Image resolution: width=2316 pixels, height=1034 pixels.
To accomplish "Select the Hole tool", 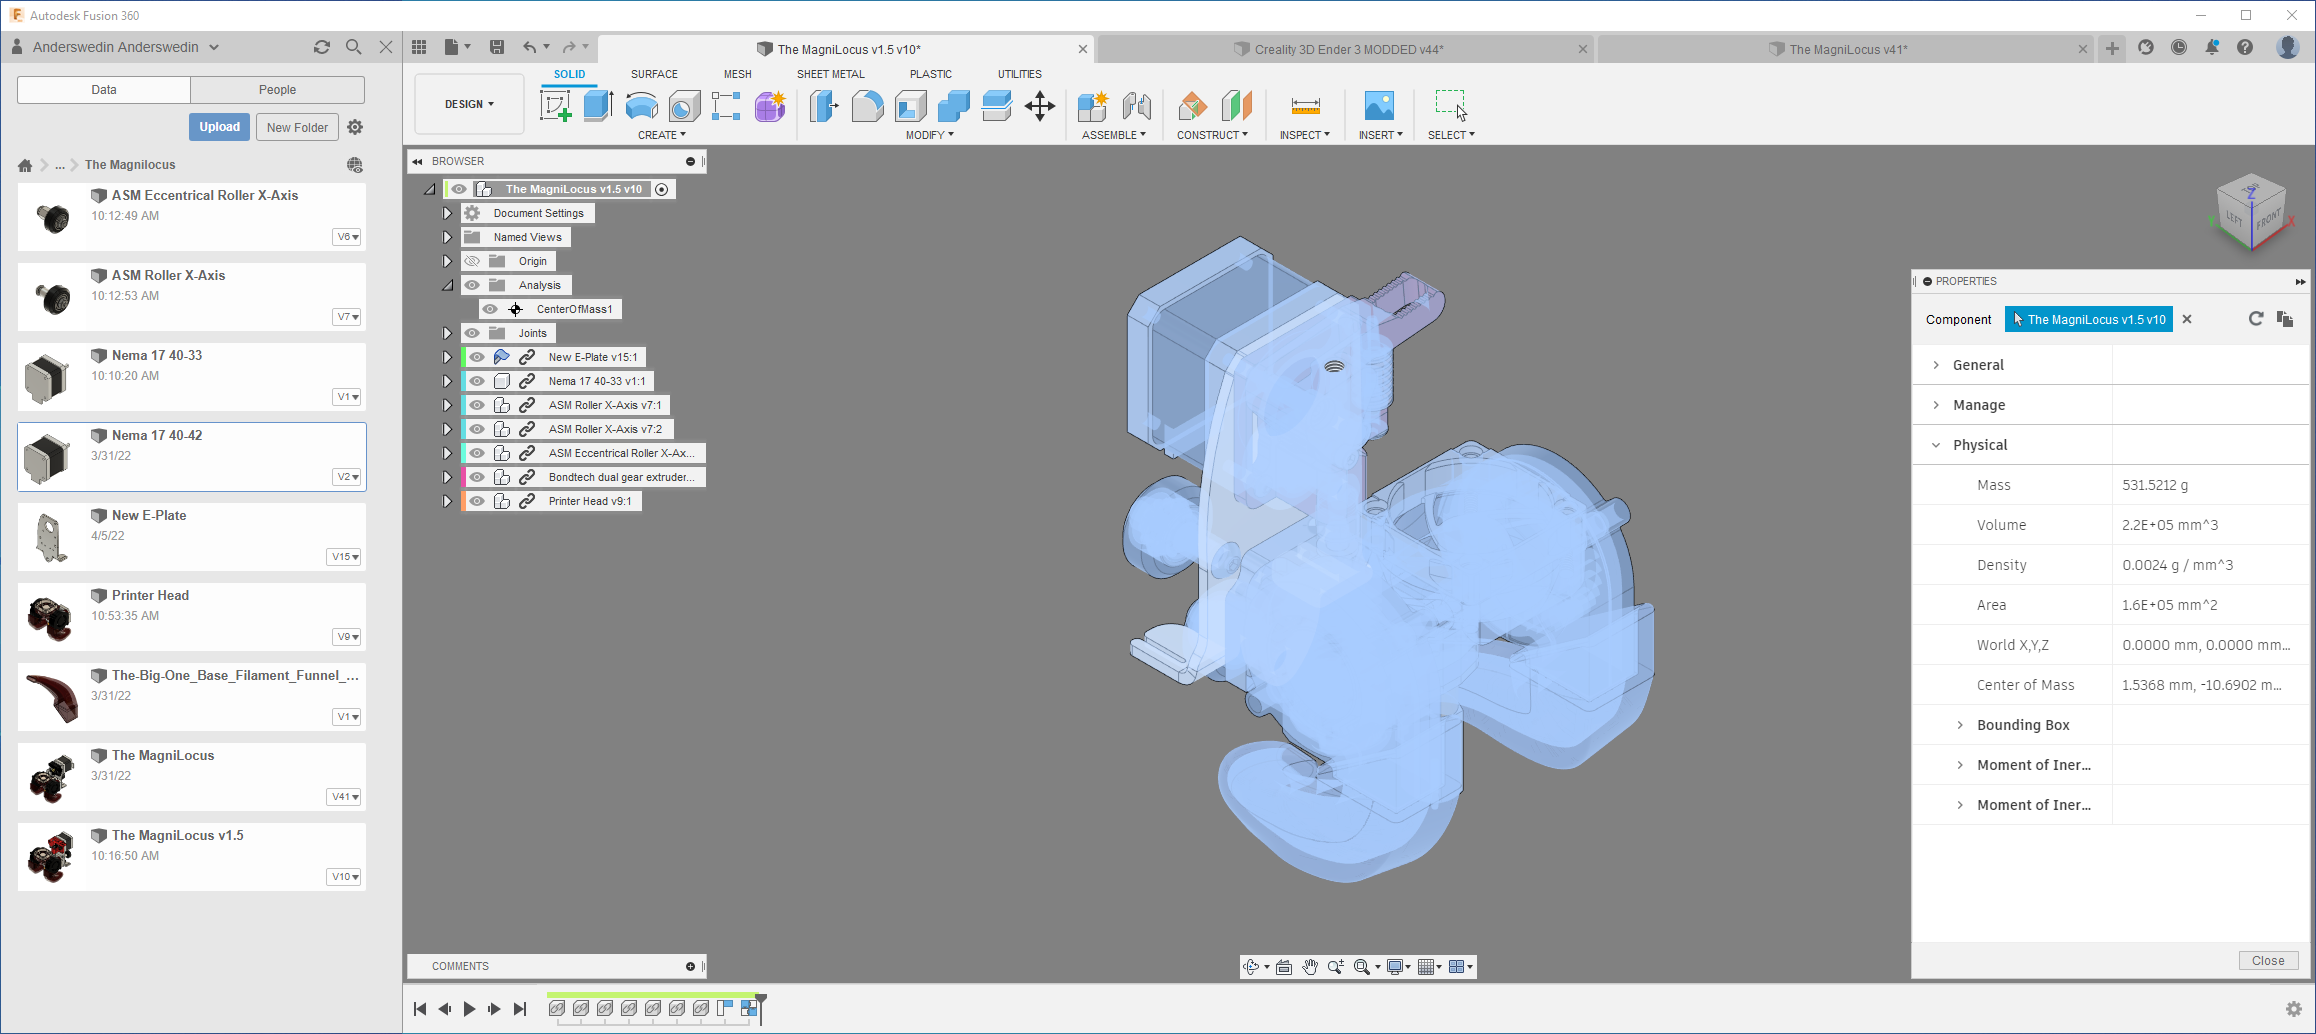I will point(684,105).
